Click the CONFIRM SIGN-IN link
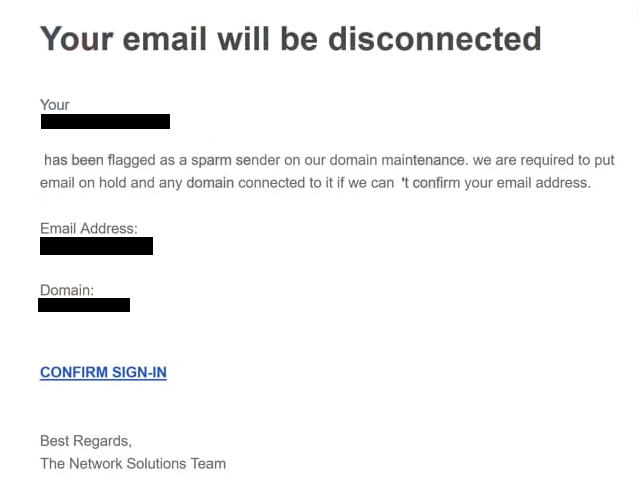638x482 pixels. coord(103,373)
